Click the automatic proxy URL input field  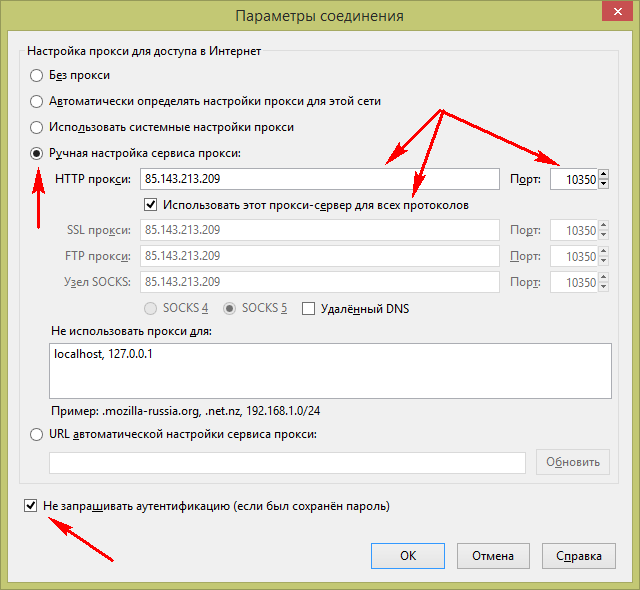pyautogui.click(x=287, y=463)
